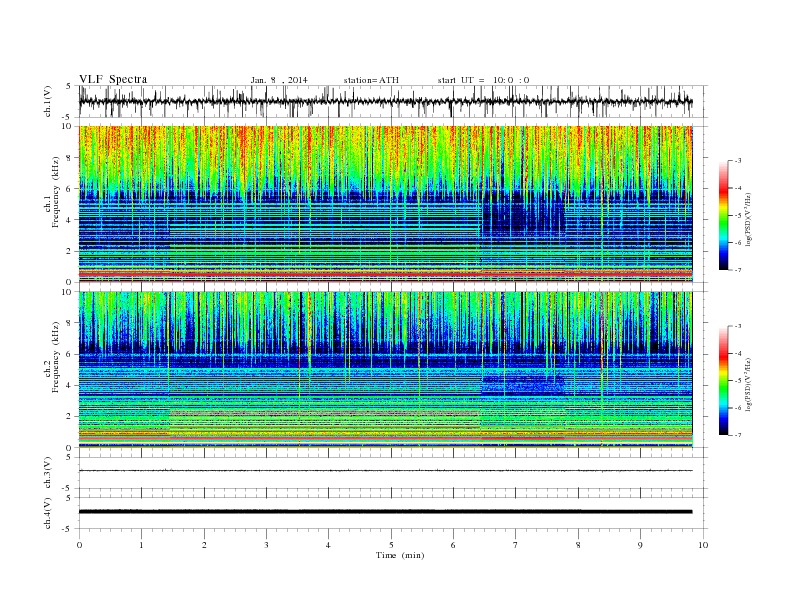Click the ch.1 waveform trace panel
The width and height of the screenshot is (792, 612).
click(393, 101)
